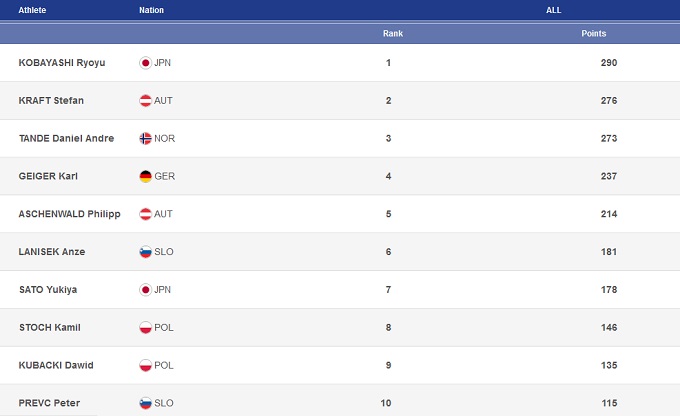
Task: Select the TANDE Daniel Andre name
Action: pyautogui.click(x=66, y=138)
